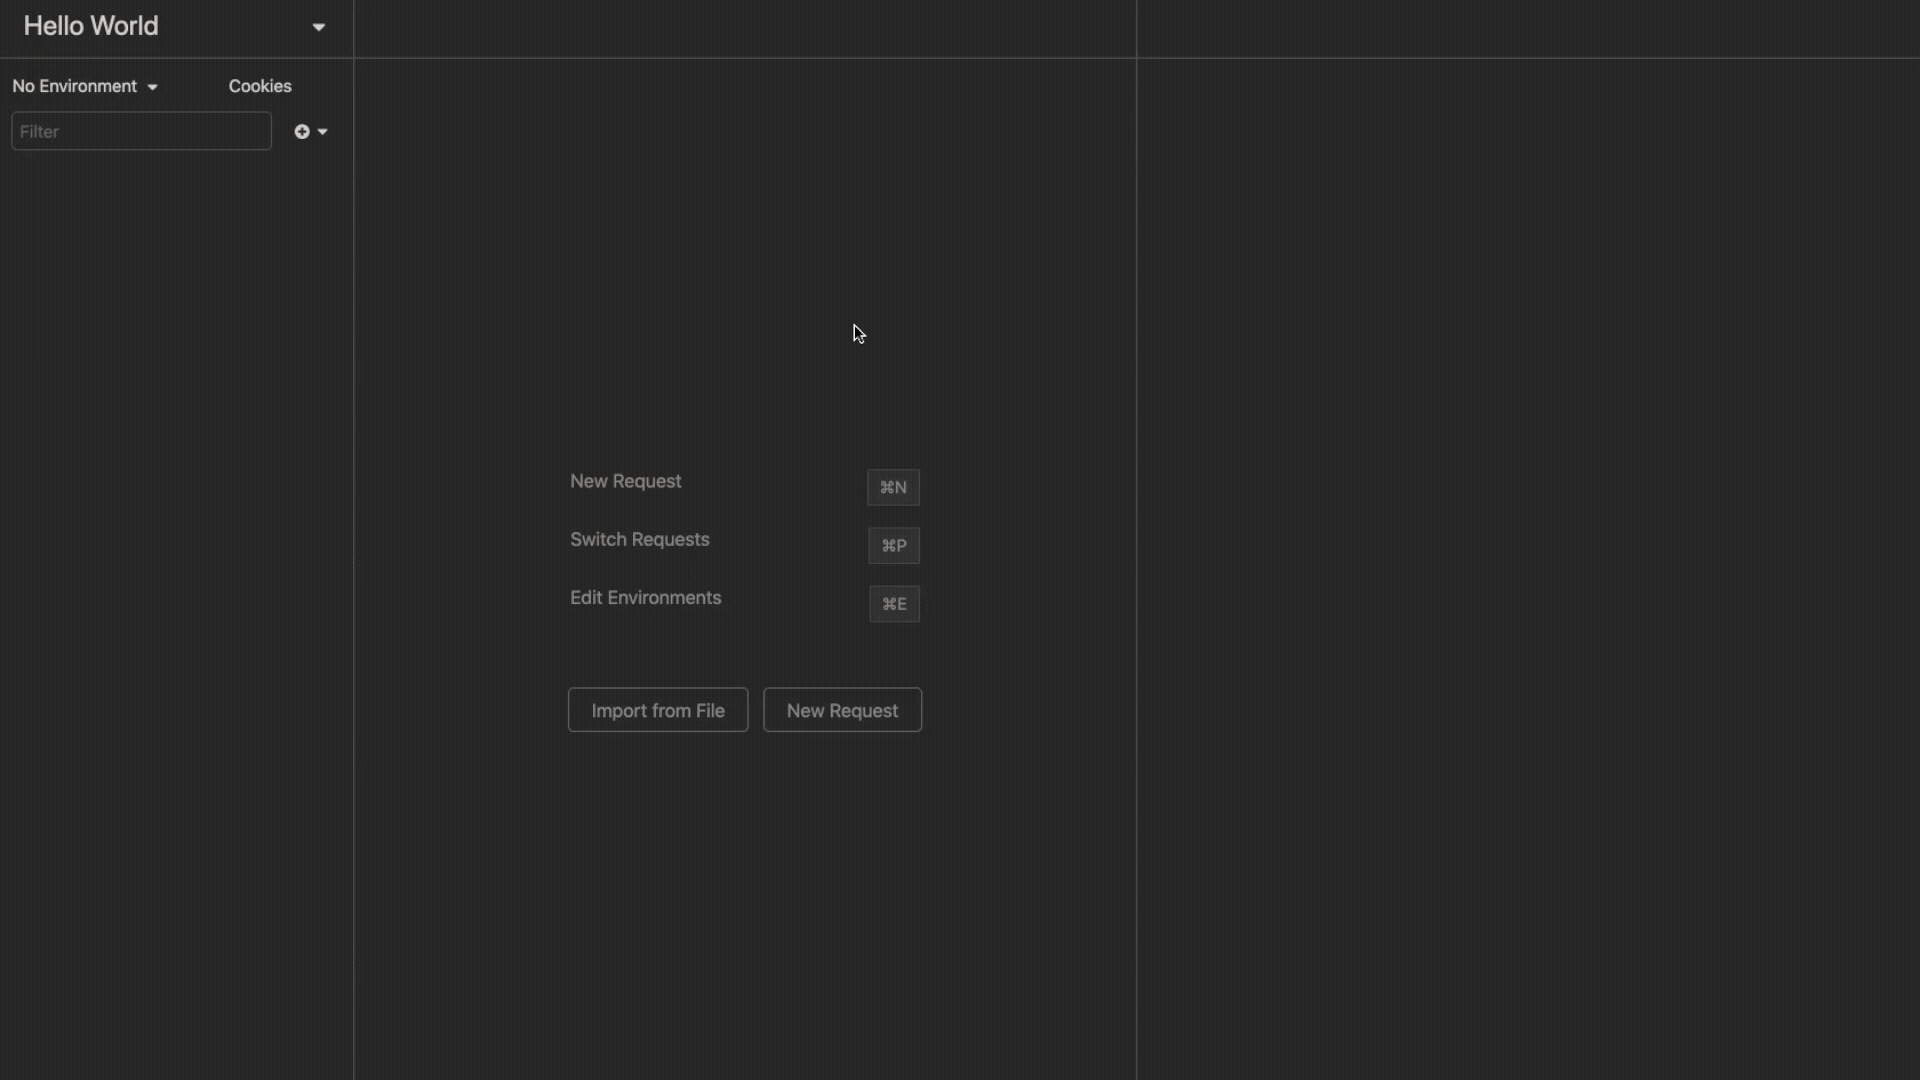The width and height of the screenshot is (1920, 1080).
Task: Click the No Environment caret arrow
Action: pyautogui.click(x=152, y=87)
